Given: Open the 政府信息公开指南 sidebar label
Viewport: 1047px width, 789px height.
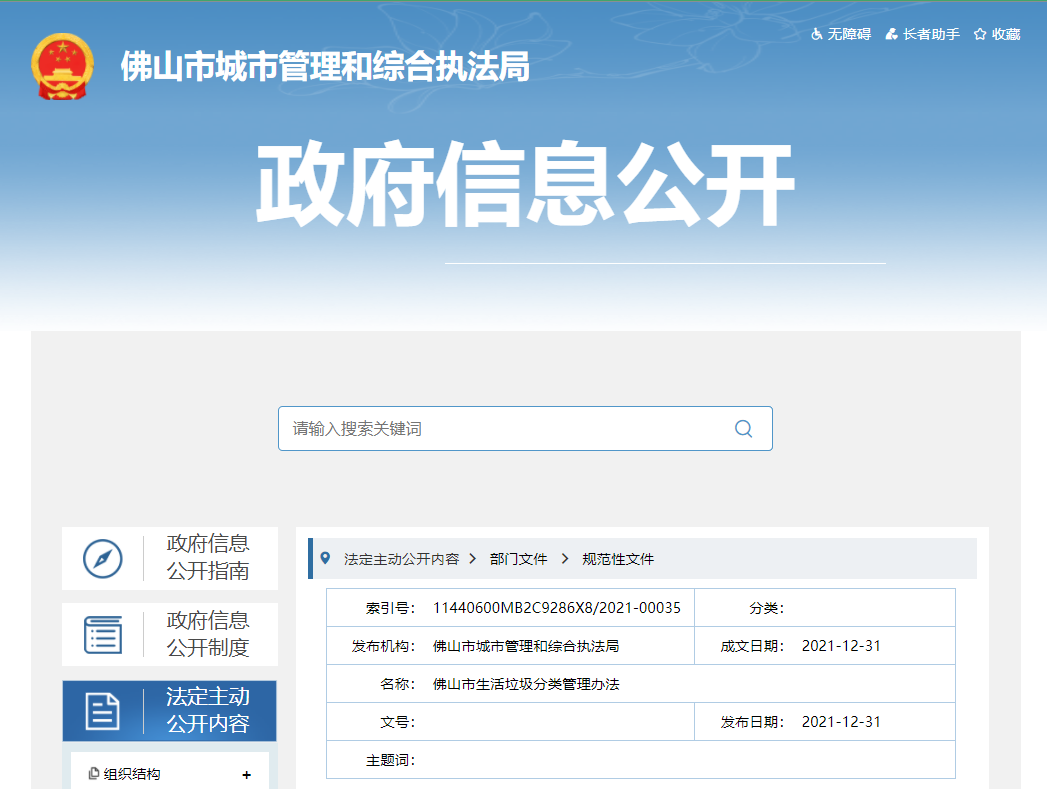Looking at the screenshot, I should [x=208, y=558].
